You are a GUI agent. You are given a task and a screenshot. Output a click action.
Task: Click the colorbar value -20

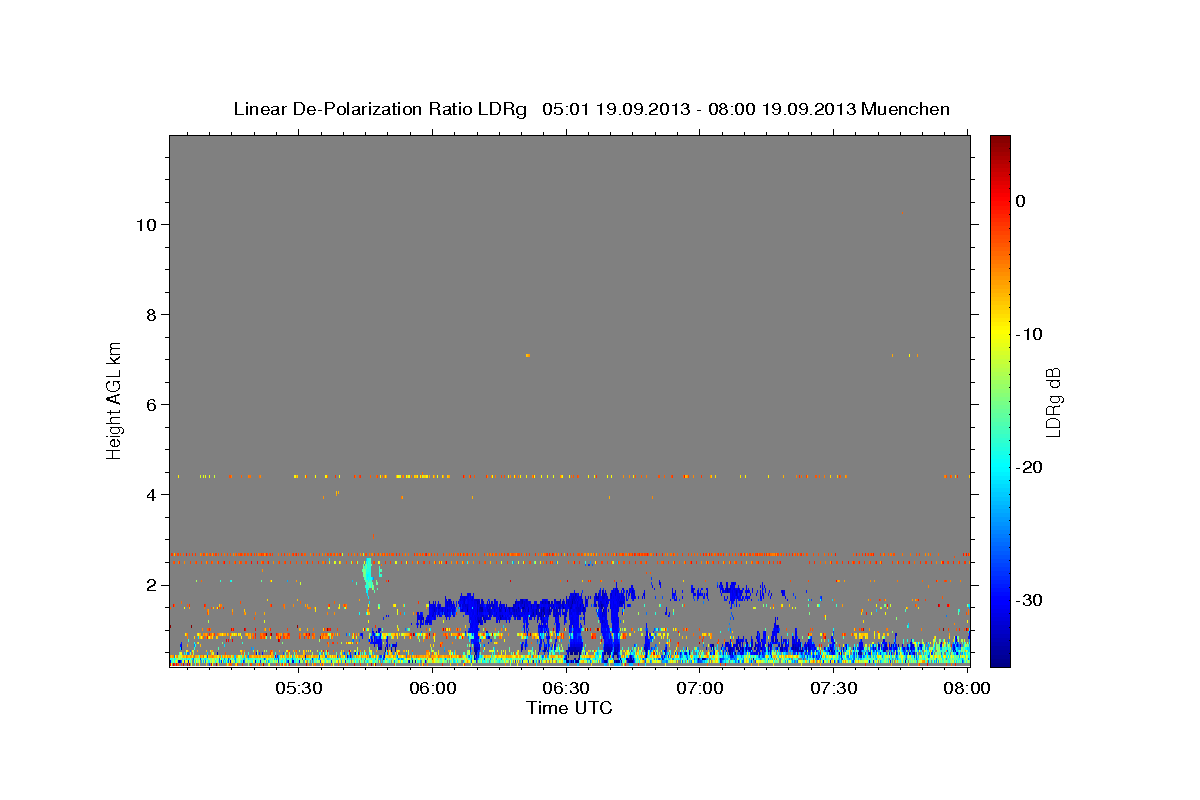[x=1030, y=467]
